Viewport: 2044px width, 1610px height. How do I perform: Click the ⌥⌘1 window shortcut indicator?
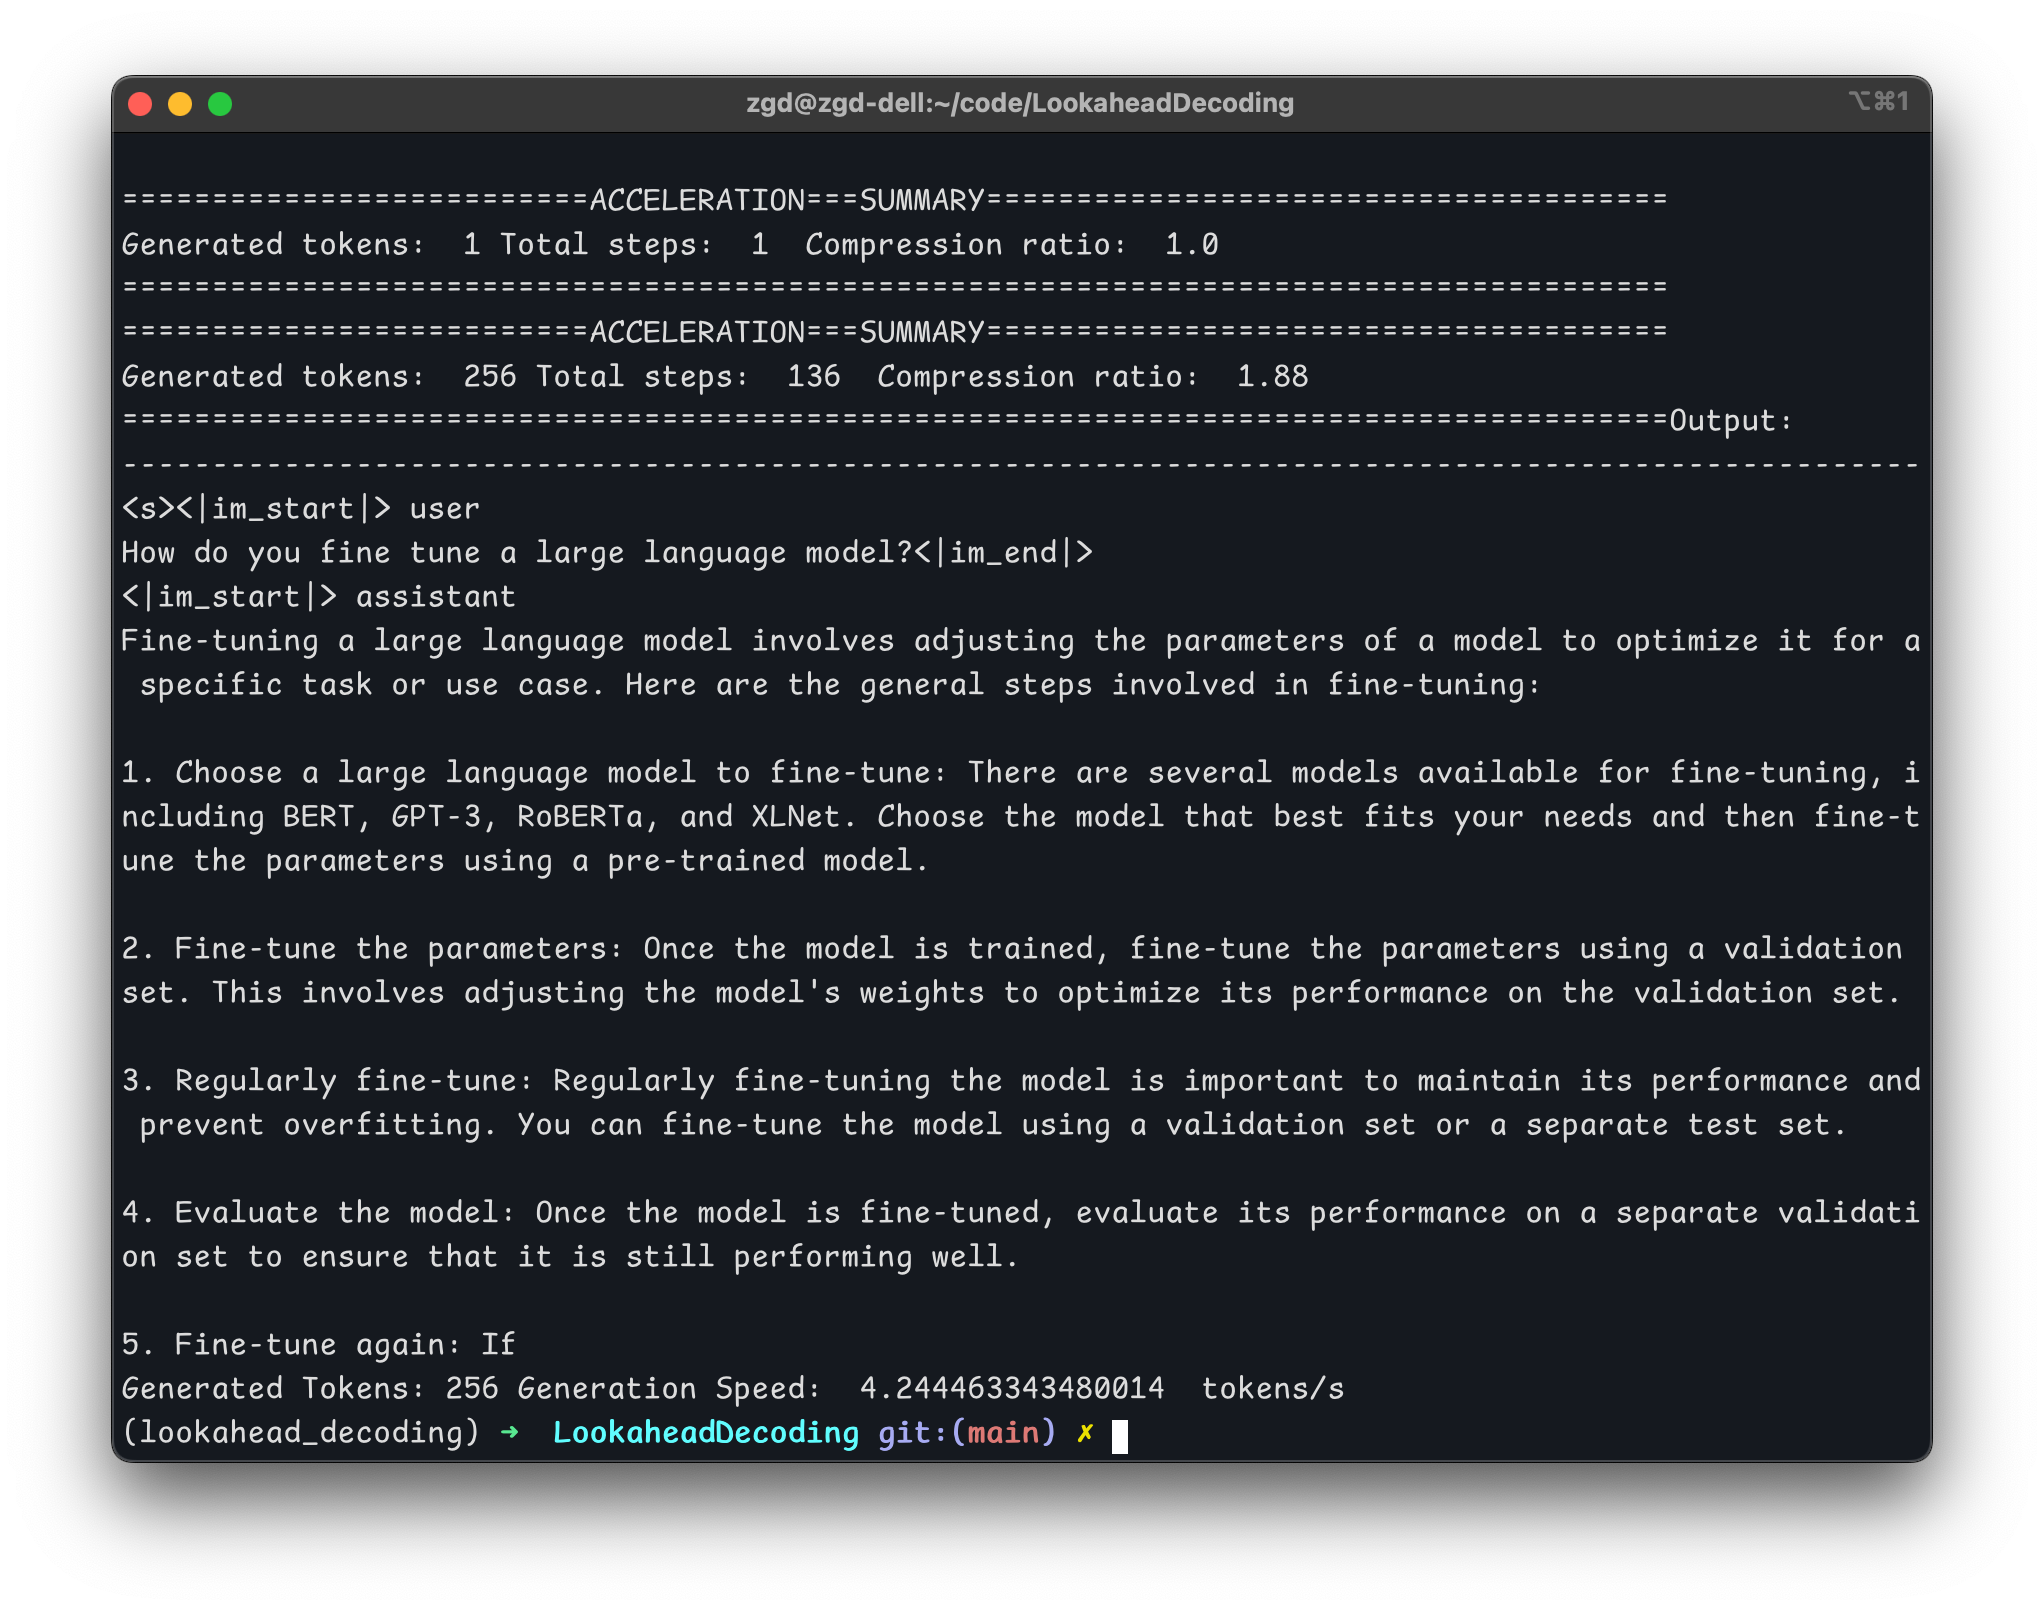(1878, 102)
